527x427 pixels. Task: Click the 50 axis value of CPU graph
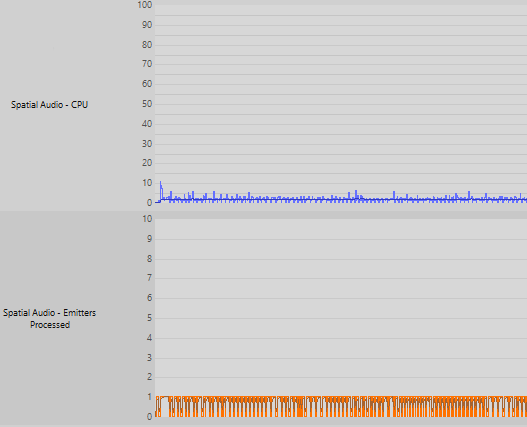click(147, 104)
